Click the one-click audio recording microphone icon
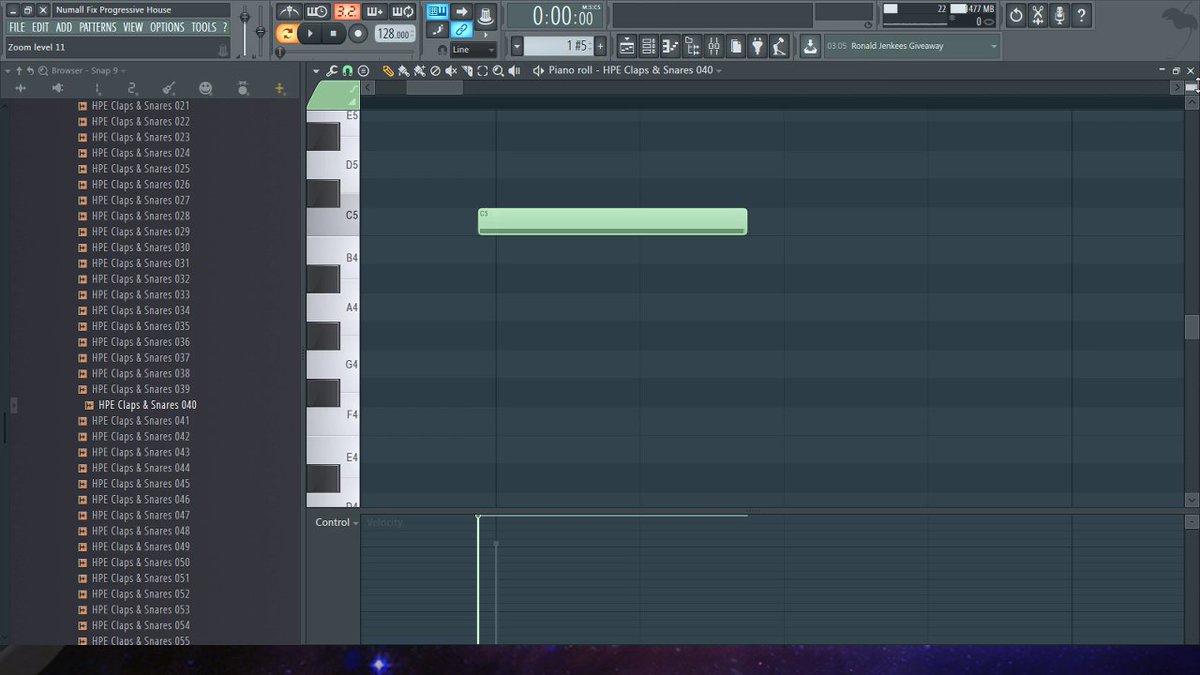This screenshot has height=675, width=1200. tap(1060, 15)
